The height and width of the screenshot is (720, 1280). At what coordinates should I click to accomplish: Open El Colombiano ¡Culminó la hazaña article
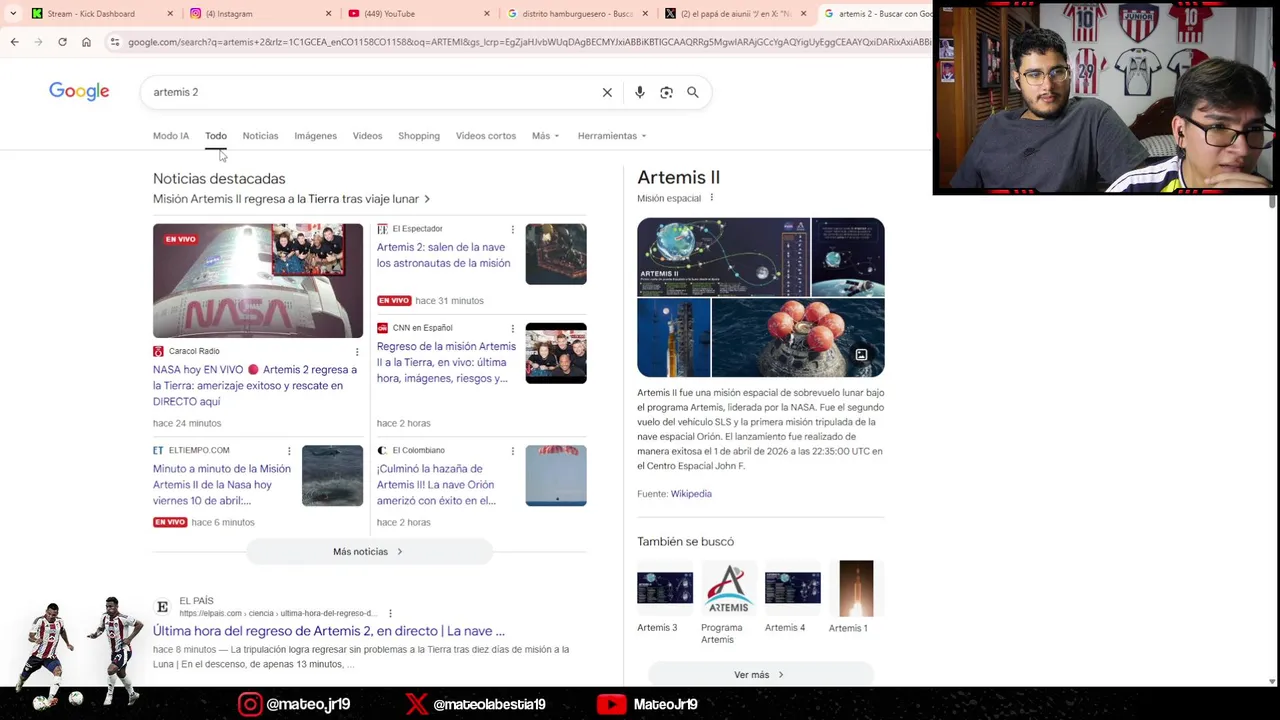click(436, 485)
